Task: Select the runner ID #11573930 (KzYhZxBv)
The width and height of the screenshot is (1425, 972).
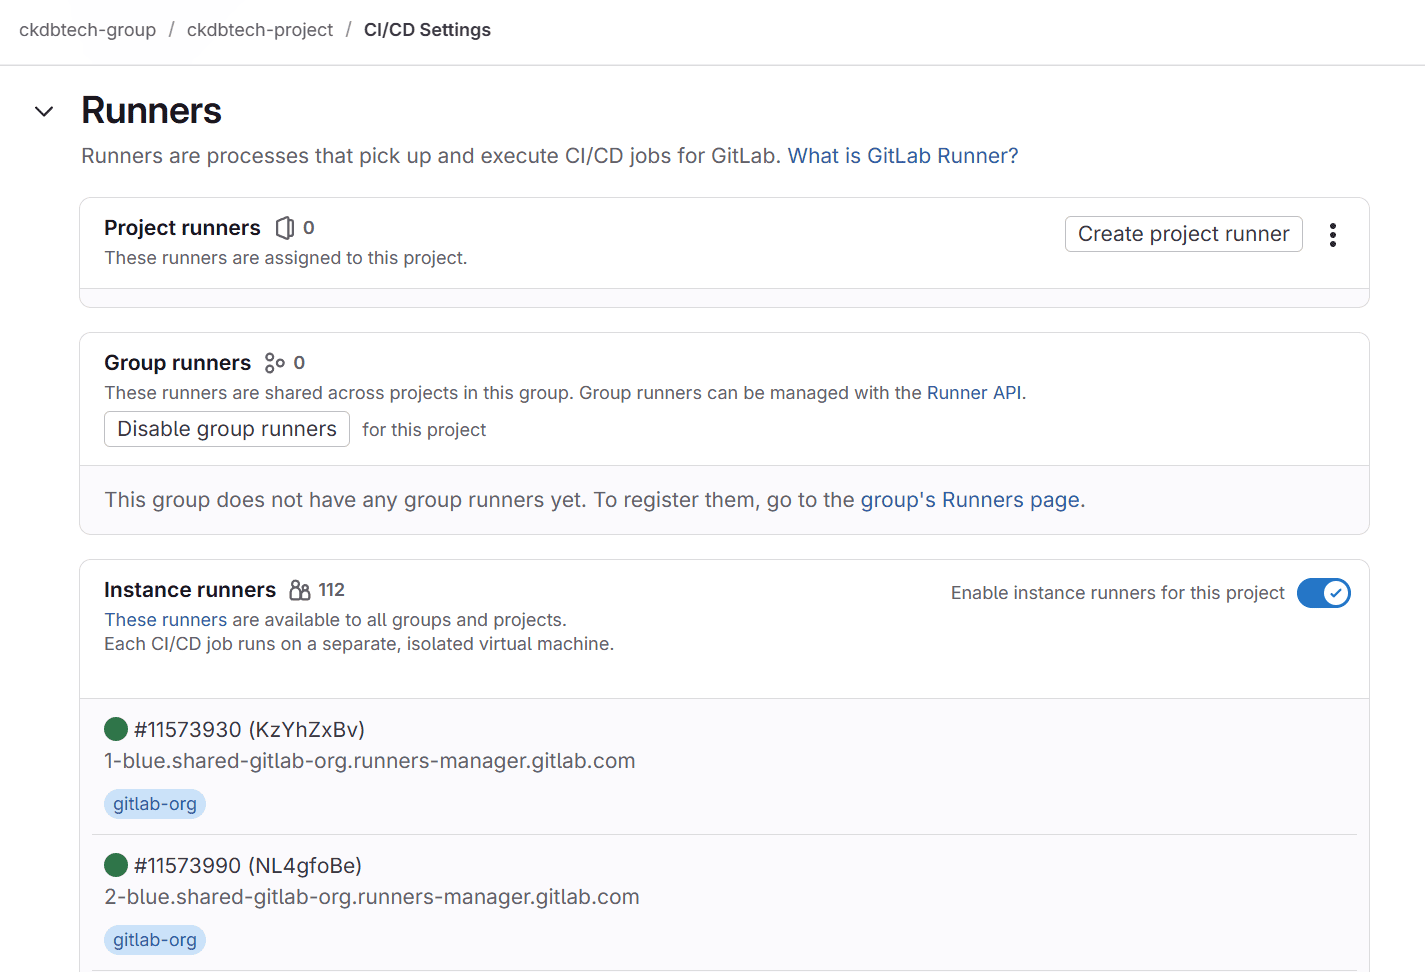Action: tap(249, 729)
